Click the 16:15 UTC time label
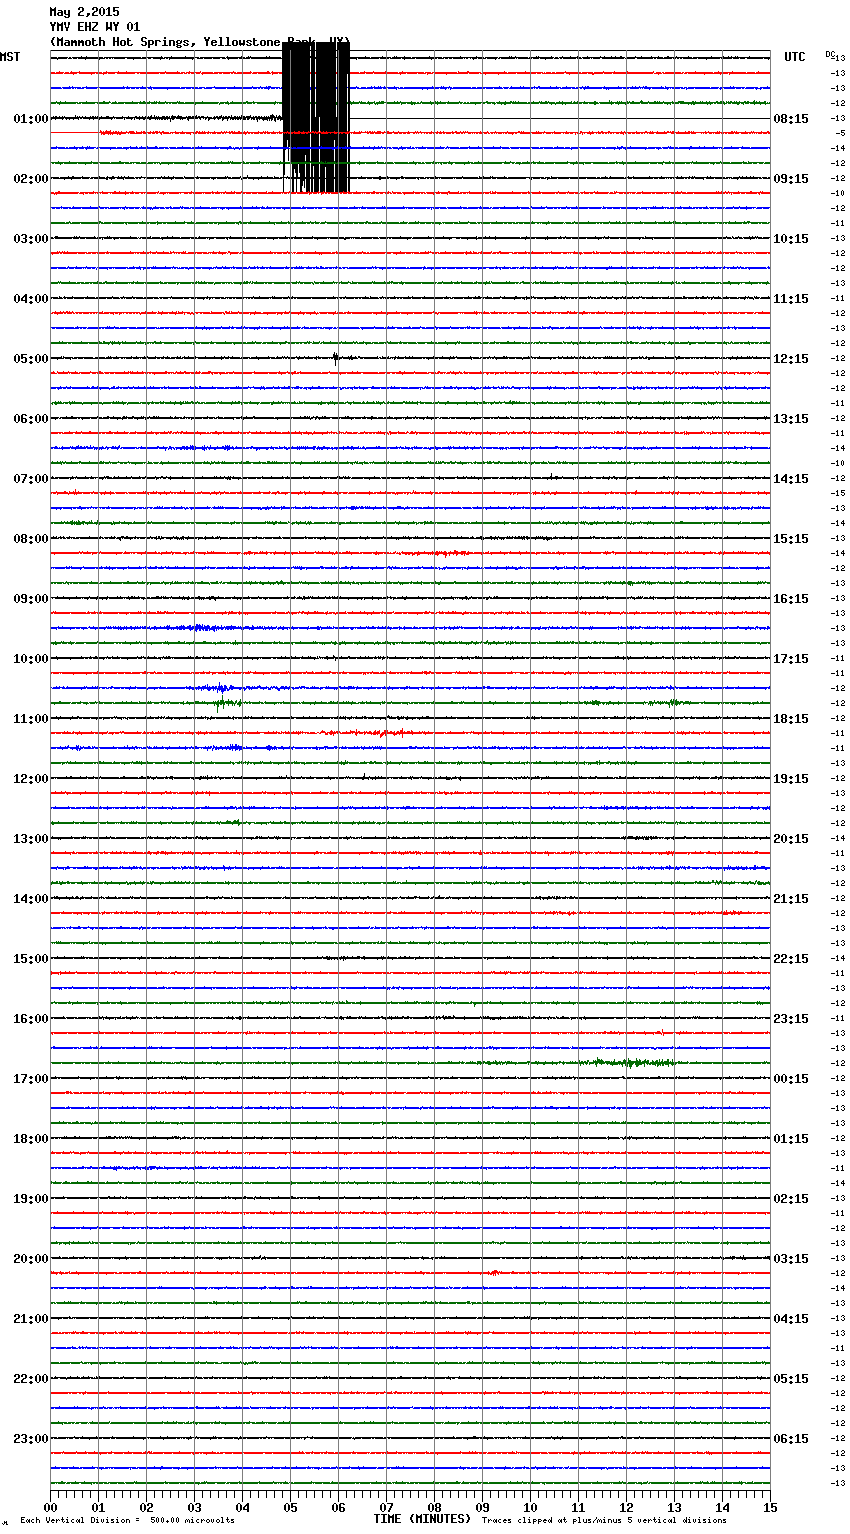 coord(791,599)
